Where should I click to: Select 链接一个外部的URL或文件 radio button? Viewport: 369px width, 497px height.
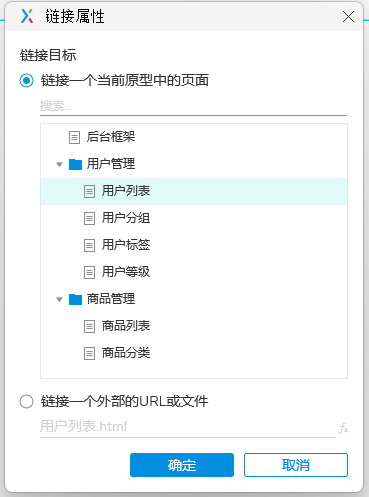[x=26, y=401]
